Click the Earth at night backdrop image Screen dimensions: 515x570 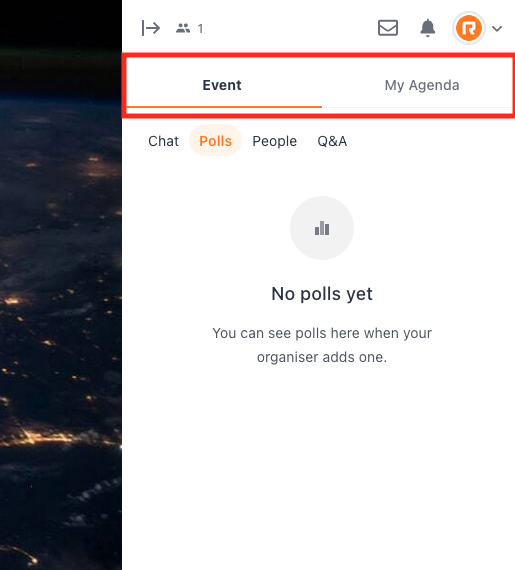click(x=61, y=327)
